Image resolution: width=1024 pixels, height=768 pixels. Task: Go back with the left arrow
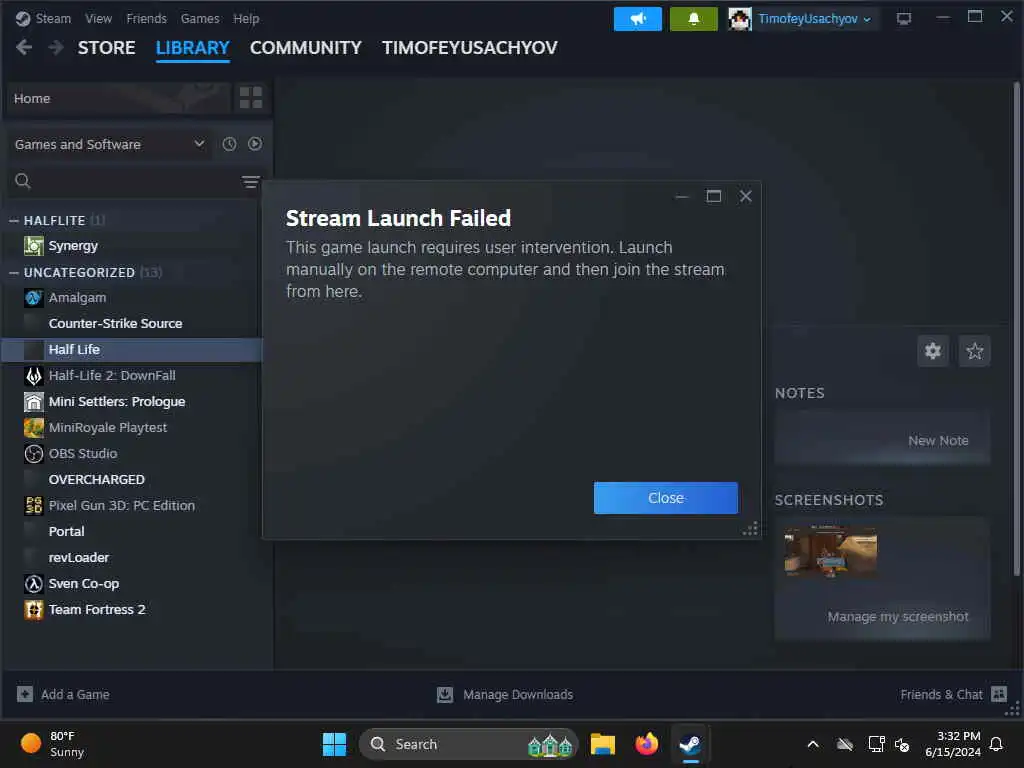click(24, 48)
